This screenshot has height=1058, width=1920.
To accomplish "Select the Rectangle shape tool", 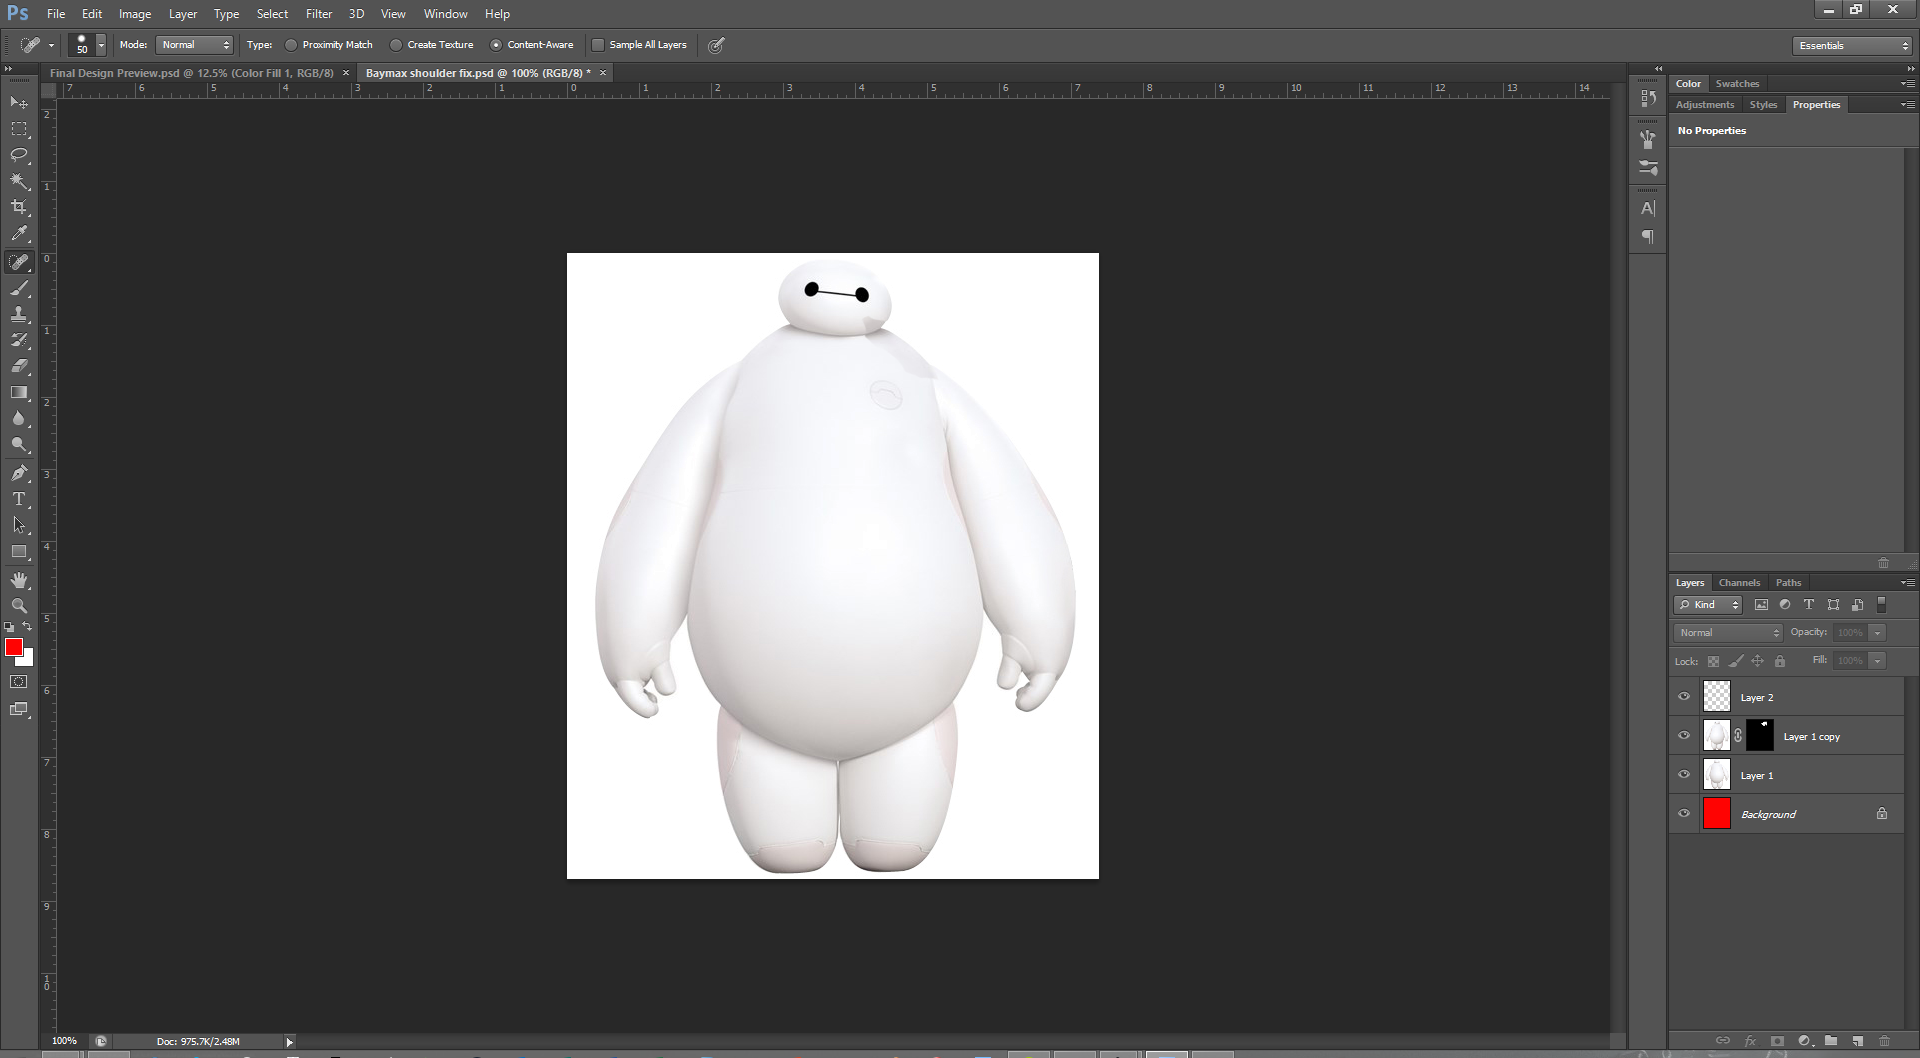I will (19, 551).
